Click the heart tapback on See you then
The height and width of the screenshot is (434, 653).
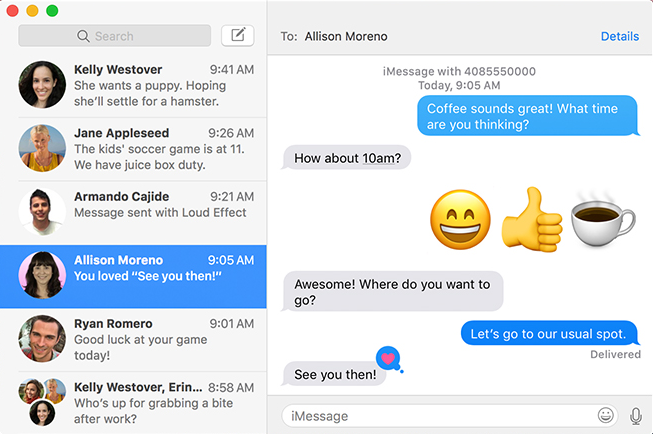(x=388, y=358)
